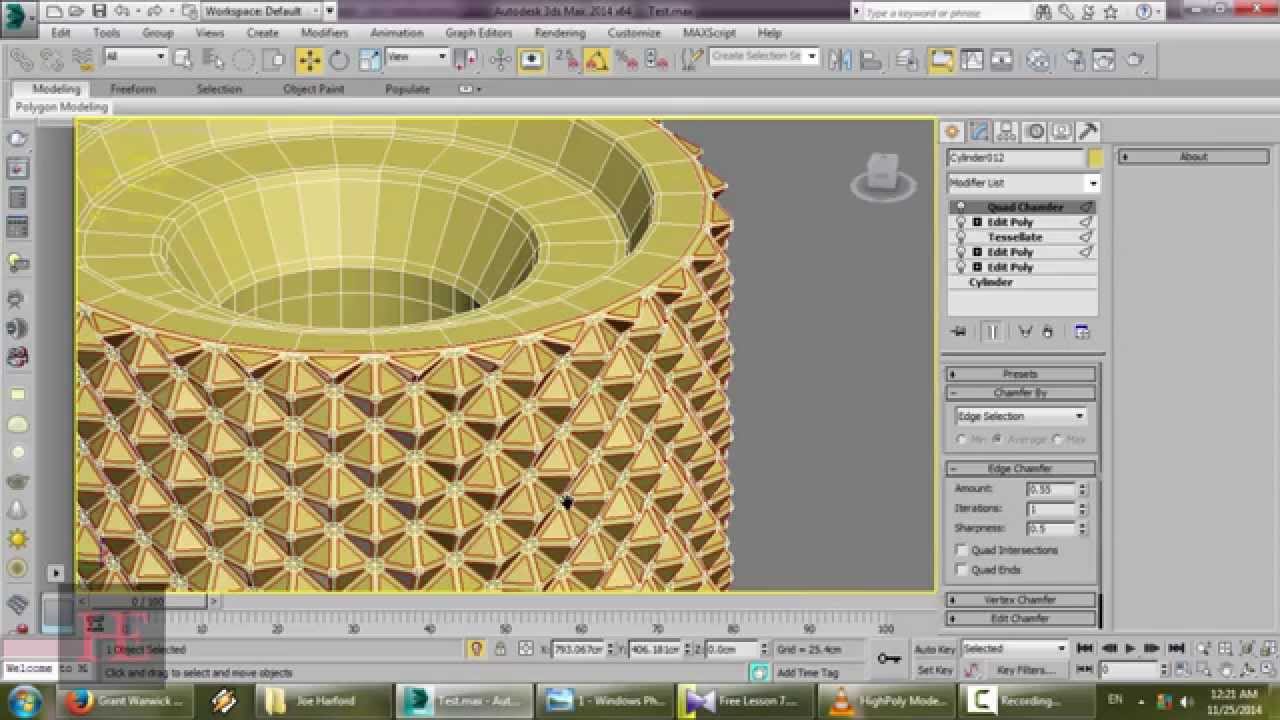Play the animation
Viewport: 1280px width, 720px height.
[1130, 649]
